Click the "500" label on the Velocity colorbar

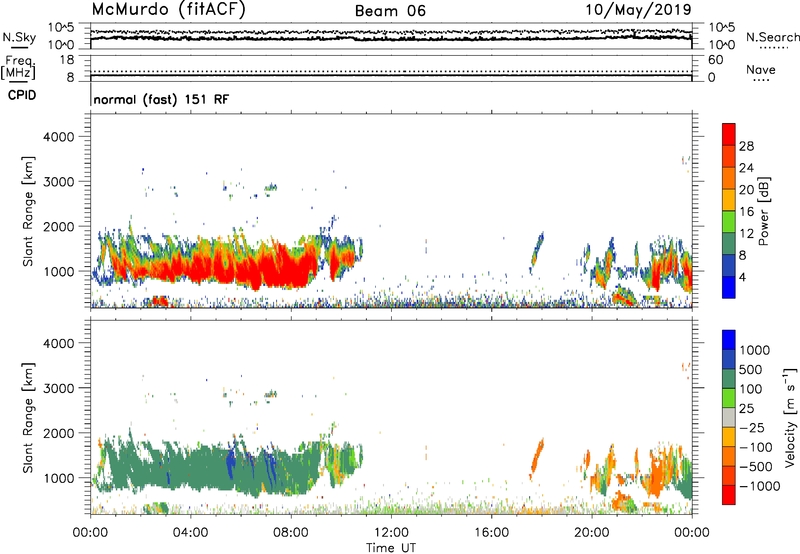pyautogui.click(x=753, y=370)
